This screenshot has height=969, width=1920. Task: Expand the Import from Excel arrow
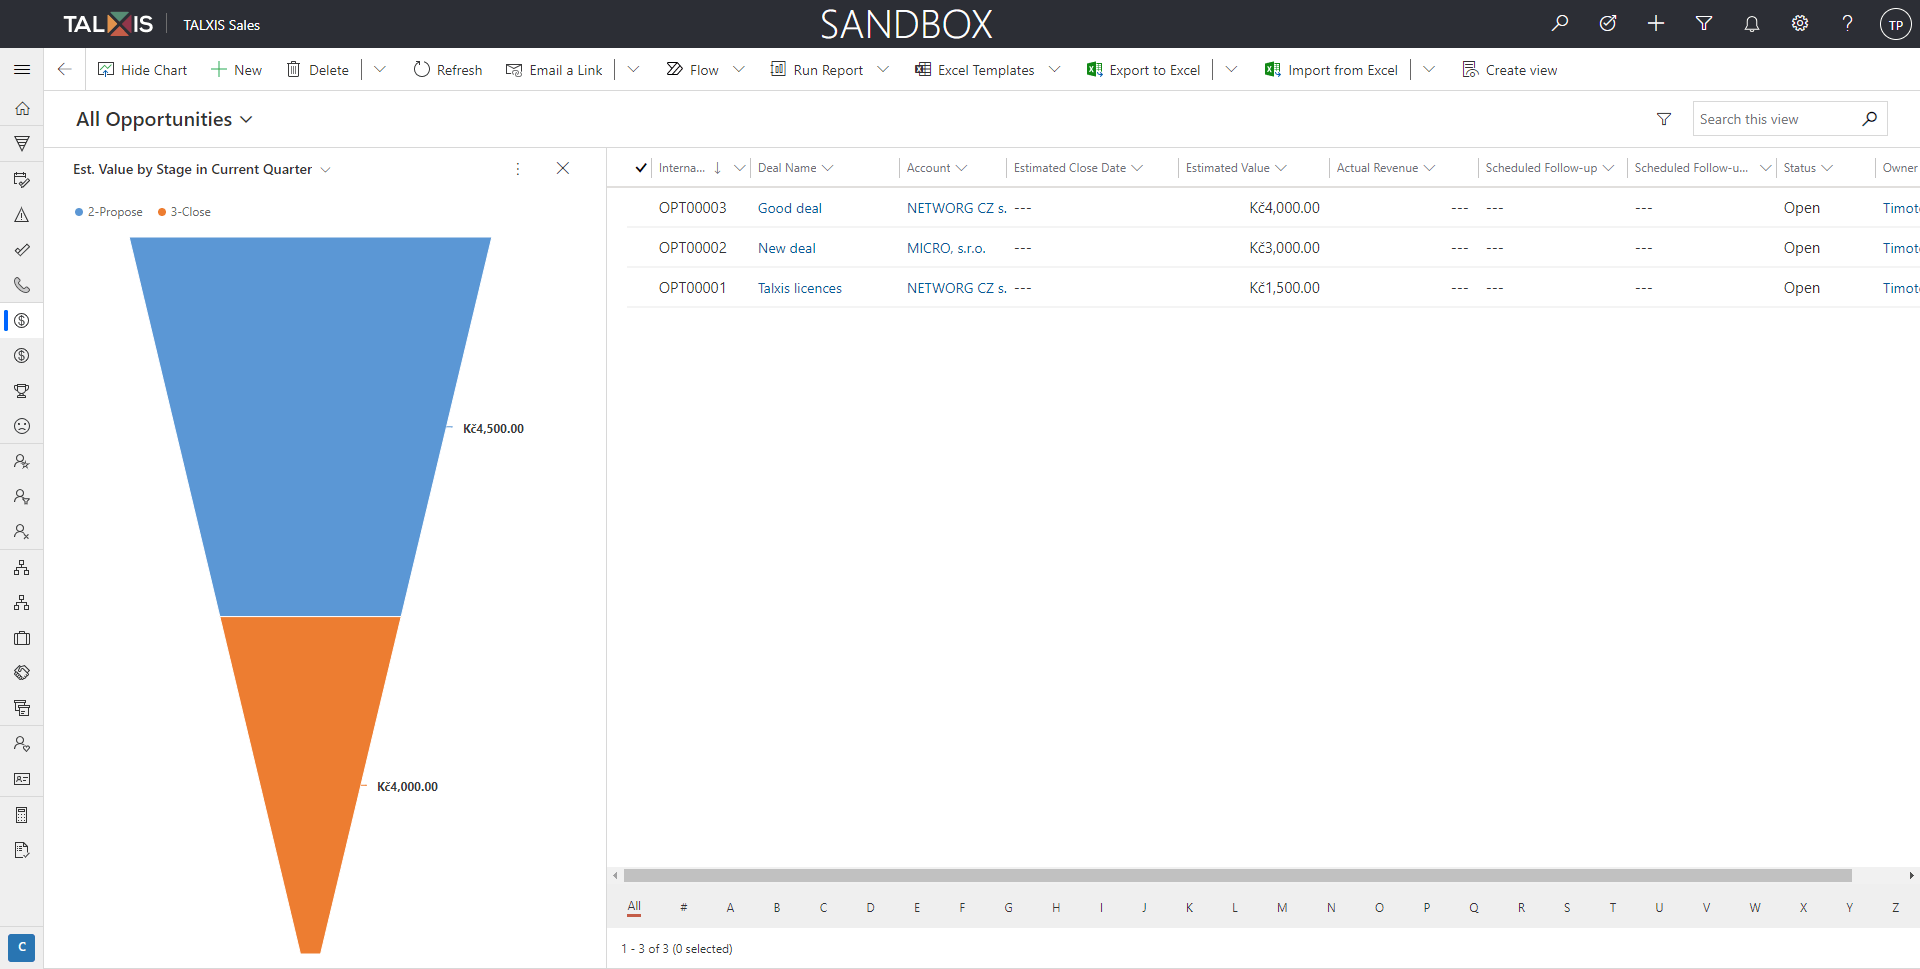click(1429, 69)
